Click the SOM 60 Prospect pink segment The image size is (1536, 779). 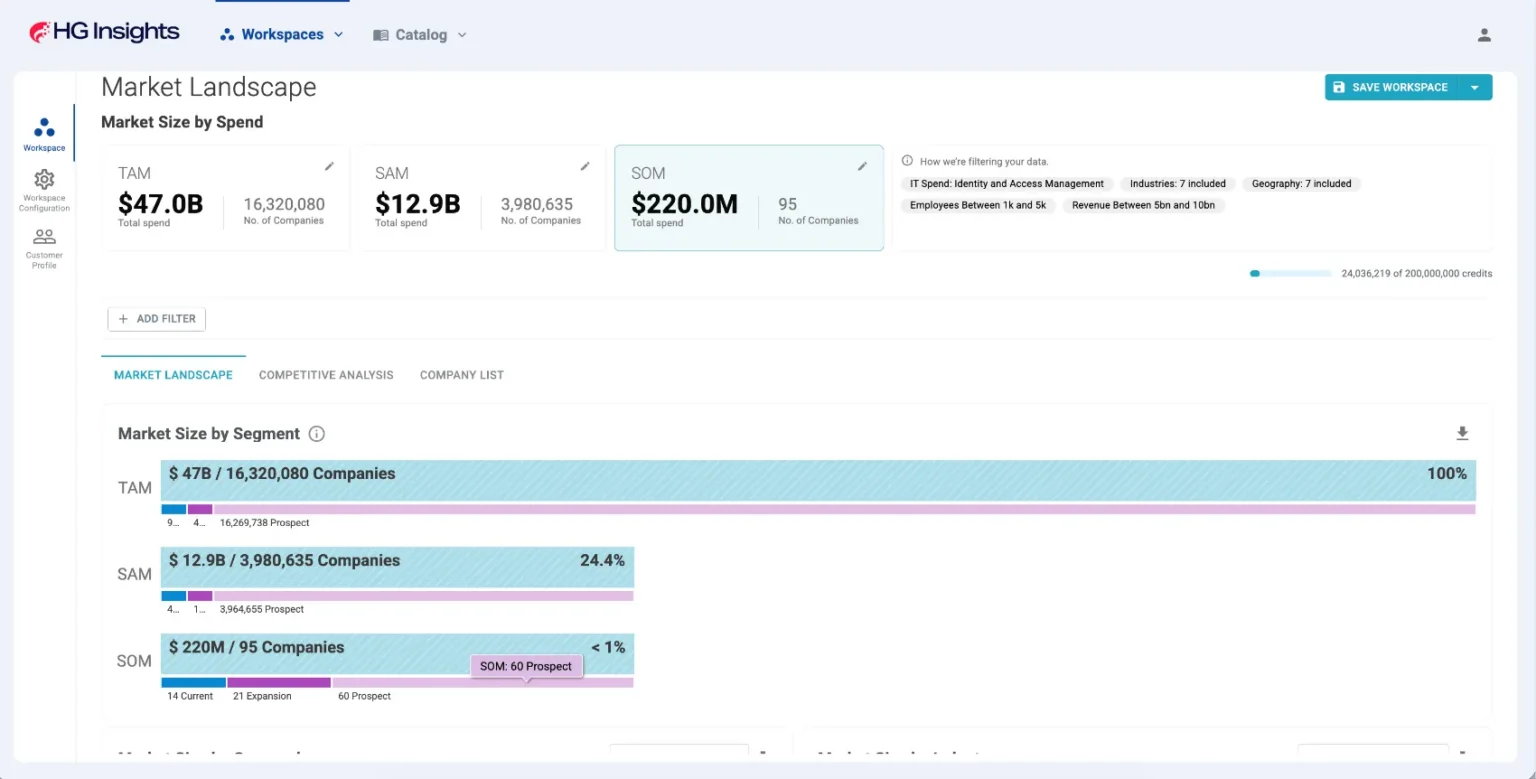(483, 683)
